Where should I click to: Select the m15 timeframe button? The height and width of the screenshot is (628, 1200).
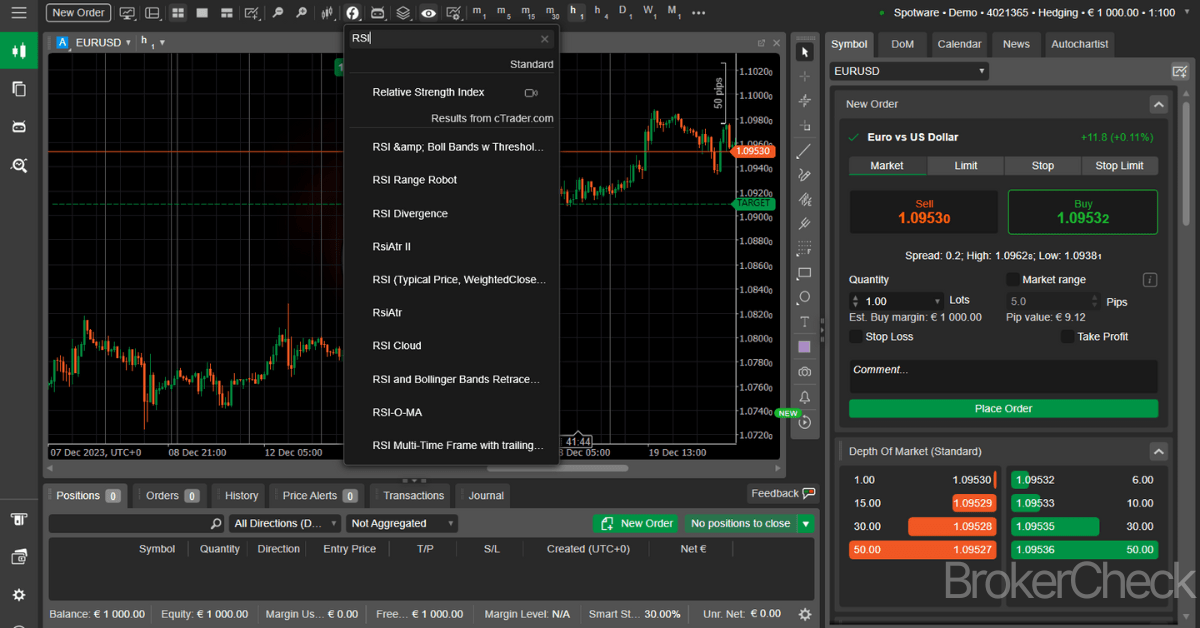528,13
